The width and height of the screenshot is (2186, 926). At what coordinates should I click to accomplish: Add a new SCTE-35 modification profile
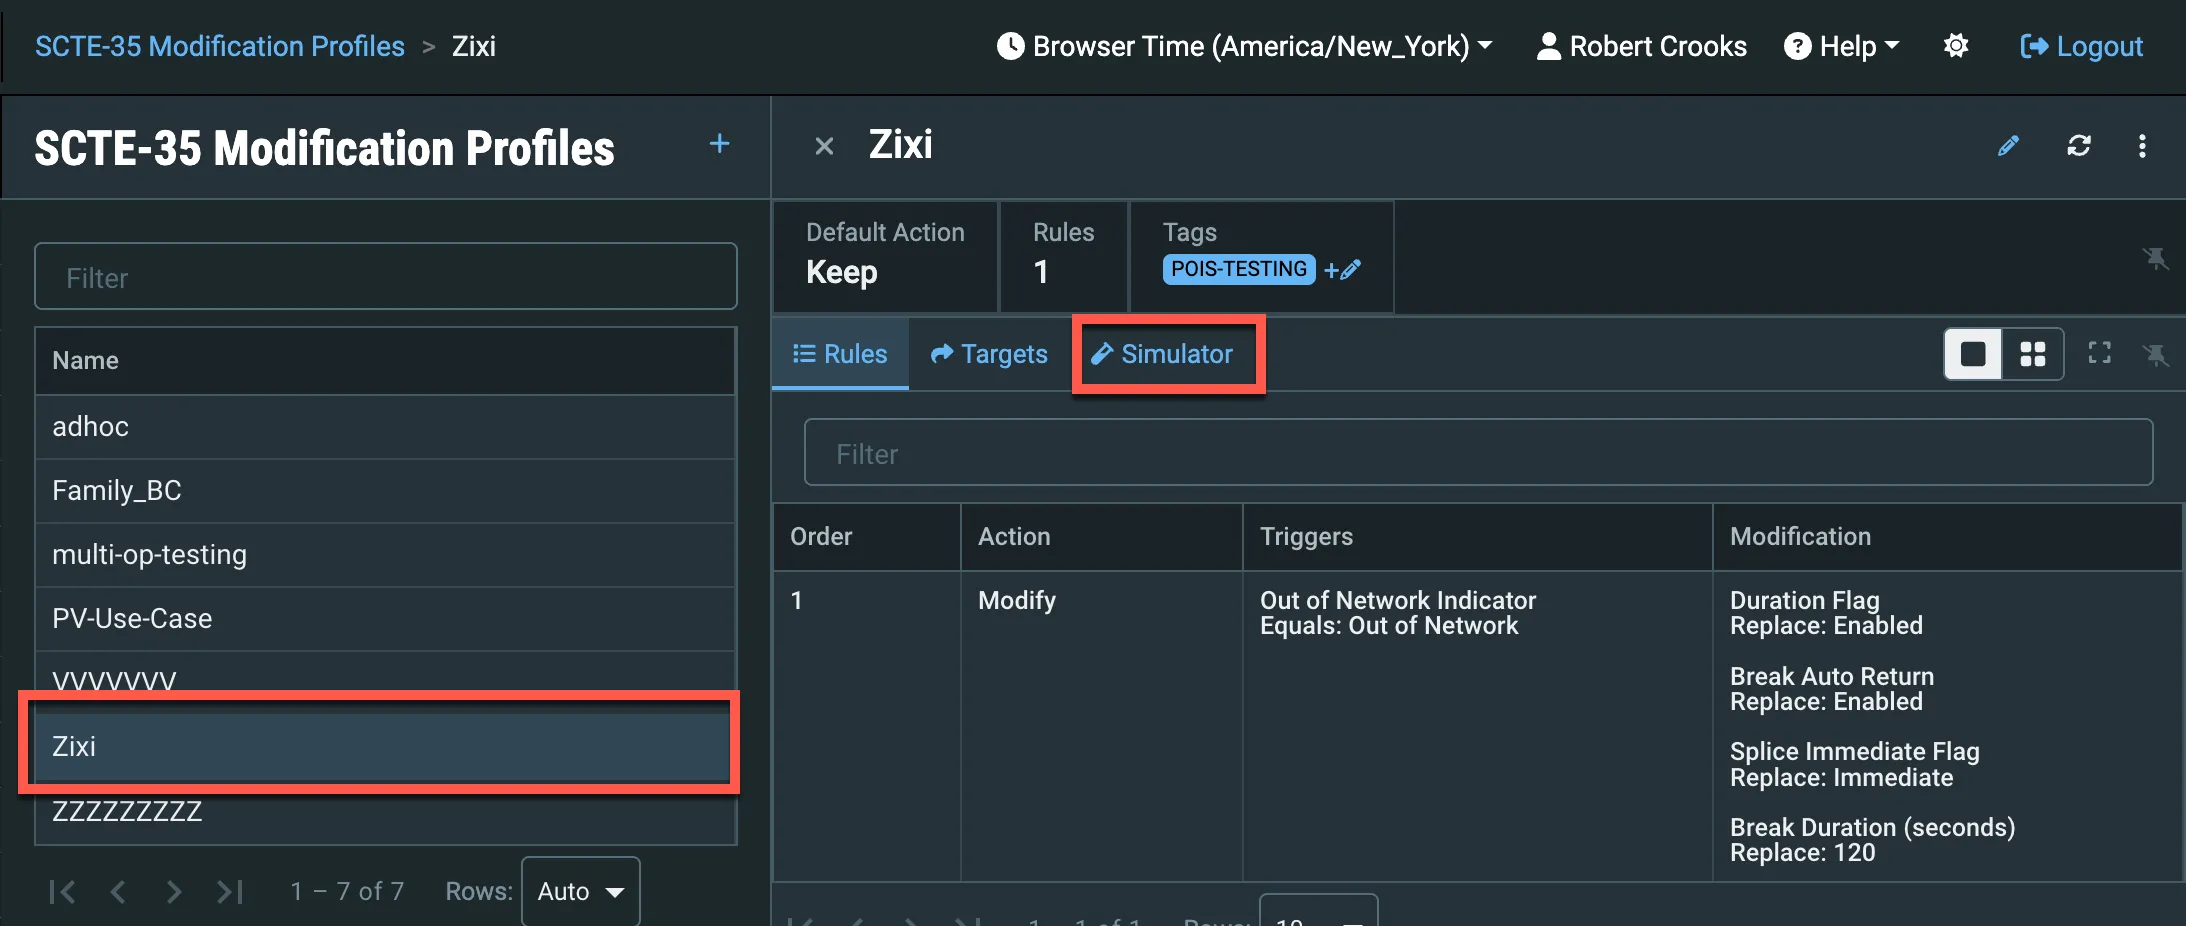[x=719, y=144]
